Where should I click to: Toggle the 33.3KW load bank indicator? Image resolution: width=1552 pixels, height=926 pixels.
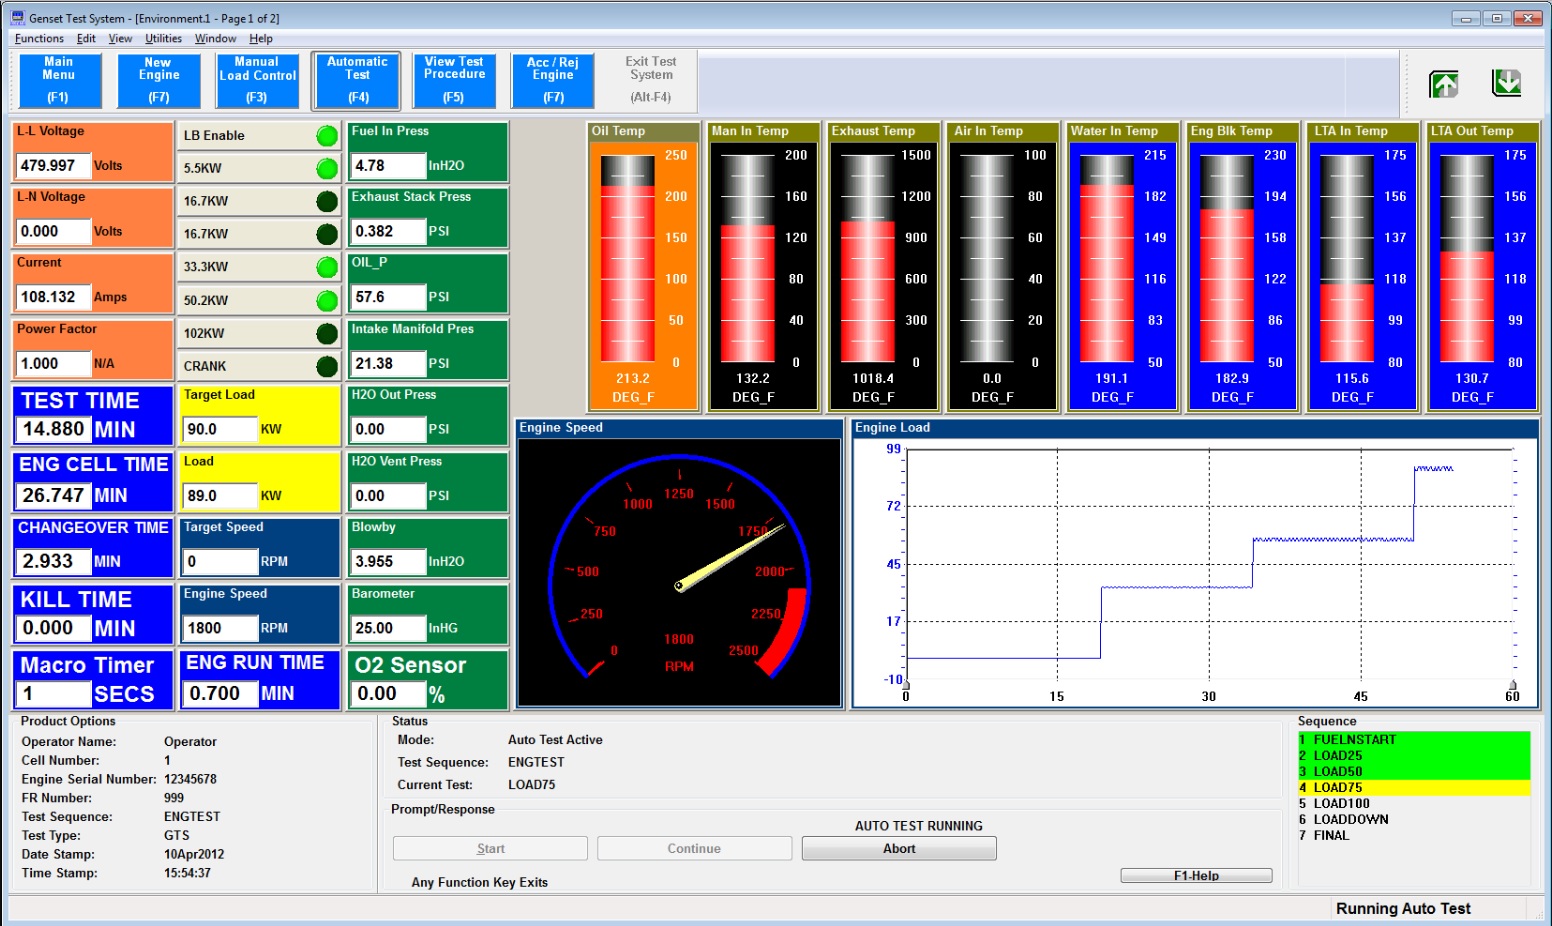pyautogui.click(x=325, y=266)
